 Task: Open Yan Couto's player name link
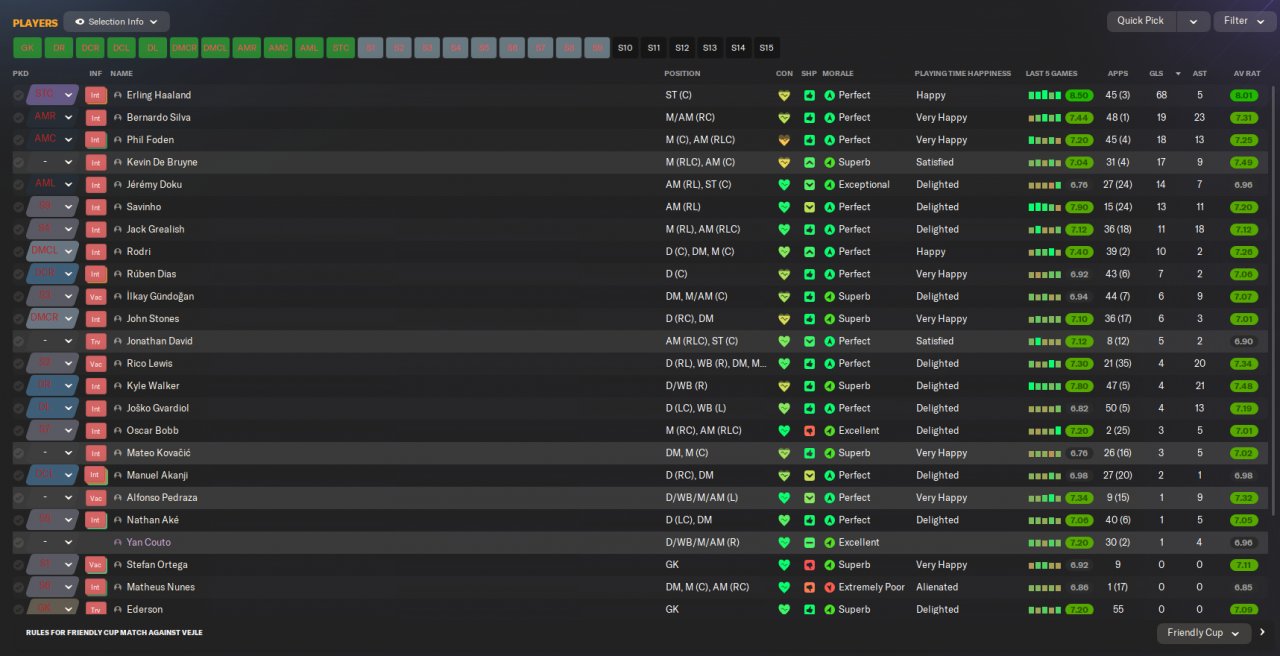point(149,543)
